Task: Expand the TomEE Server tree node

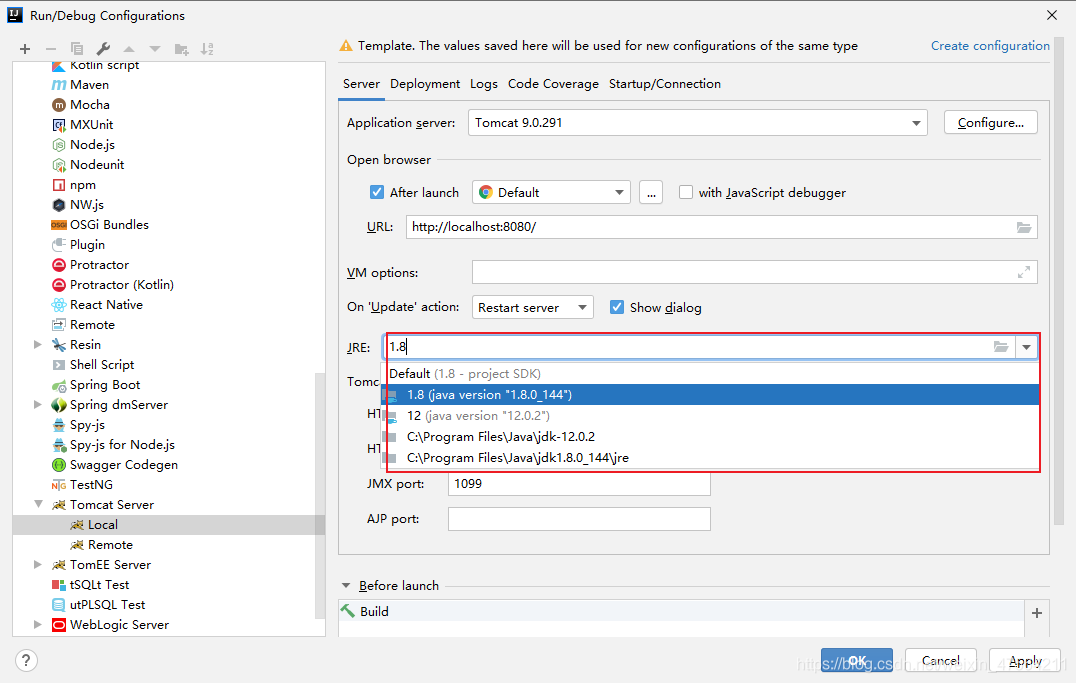Action: (38, 564)
